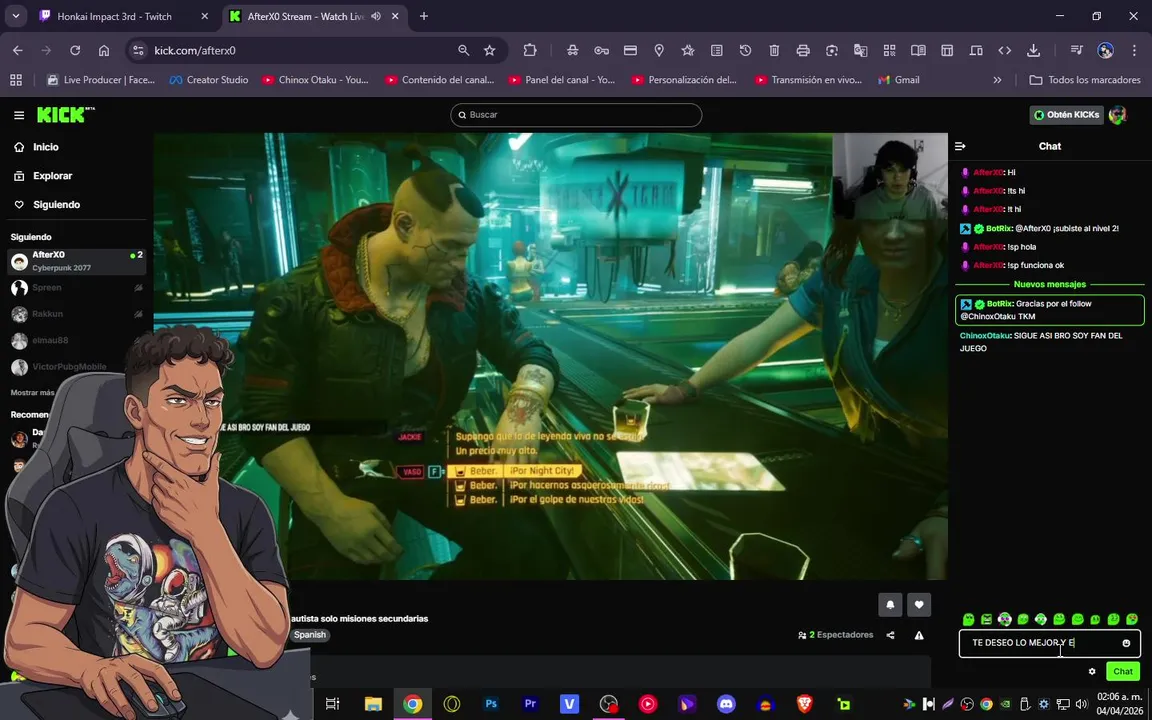Open Premiere Pro from the taskbar

coord(530,704)
